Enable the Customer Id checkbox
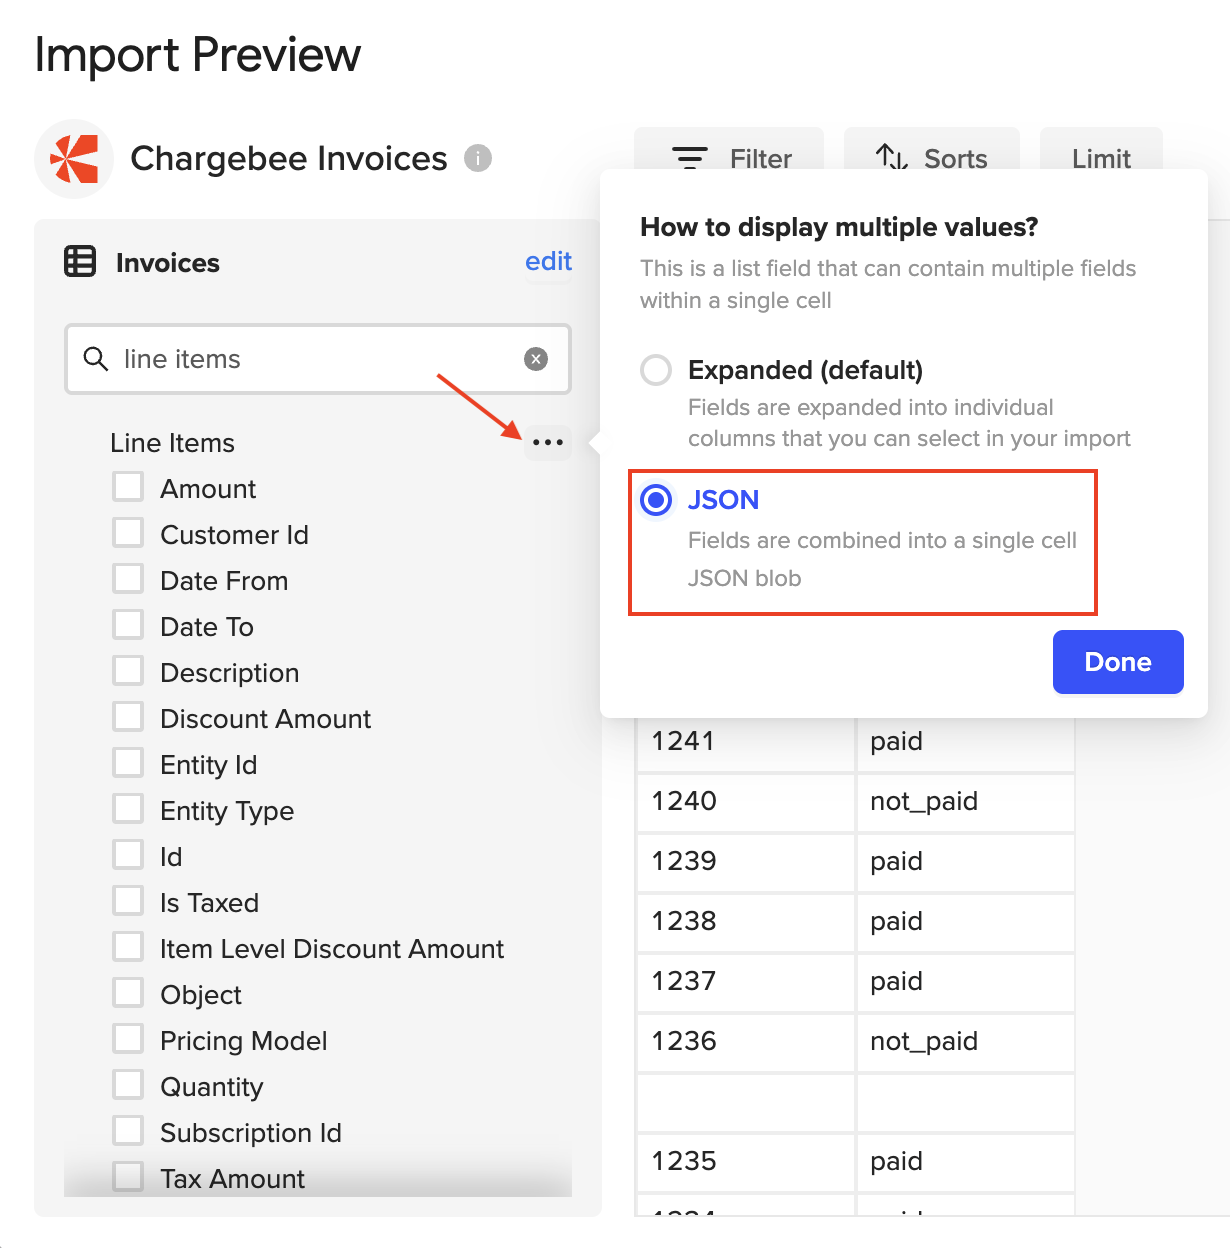This screenshot has width=1230, height=1248. coord(128,534)
